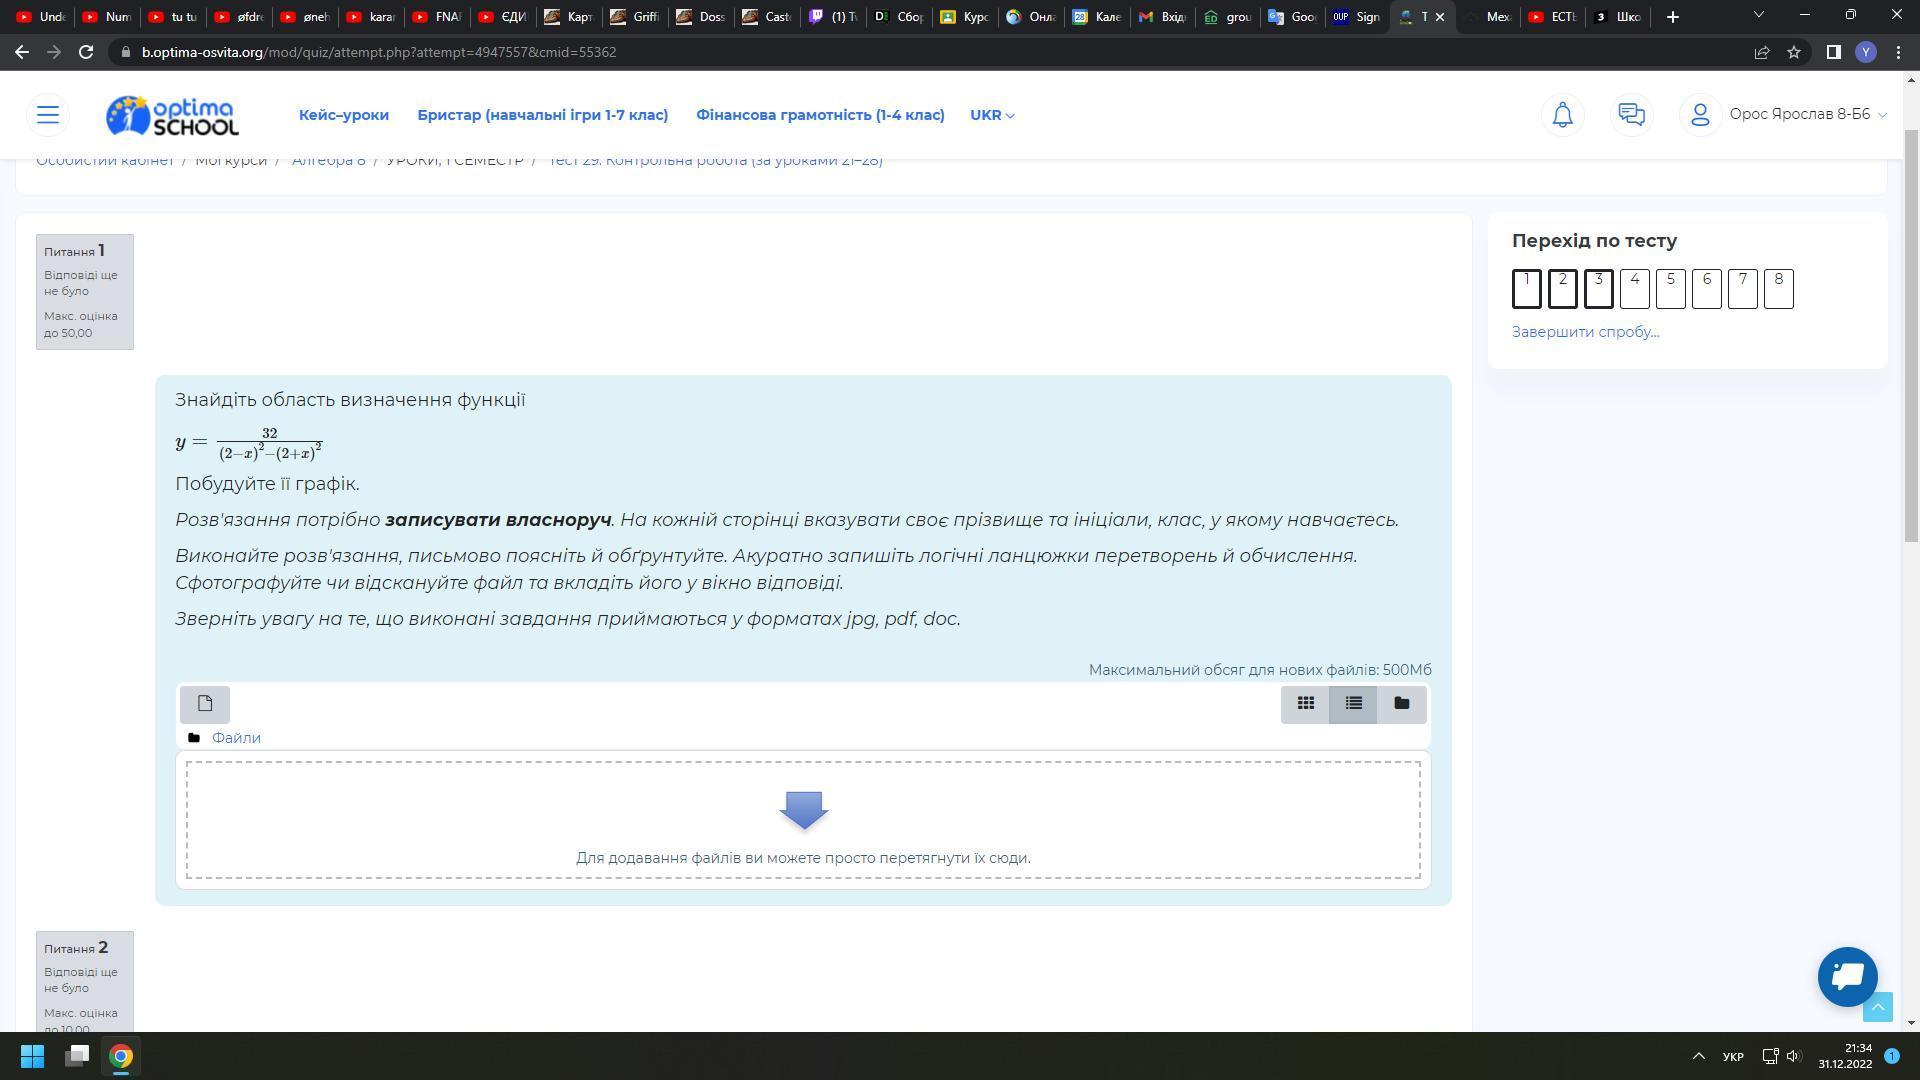The width and height of the screenshot is (1920, 1080).
Task: Switch file view to details list
Action: tap(1353, 704)
